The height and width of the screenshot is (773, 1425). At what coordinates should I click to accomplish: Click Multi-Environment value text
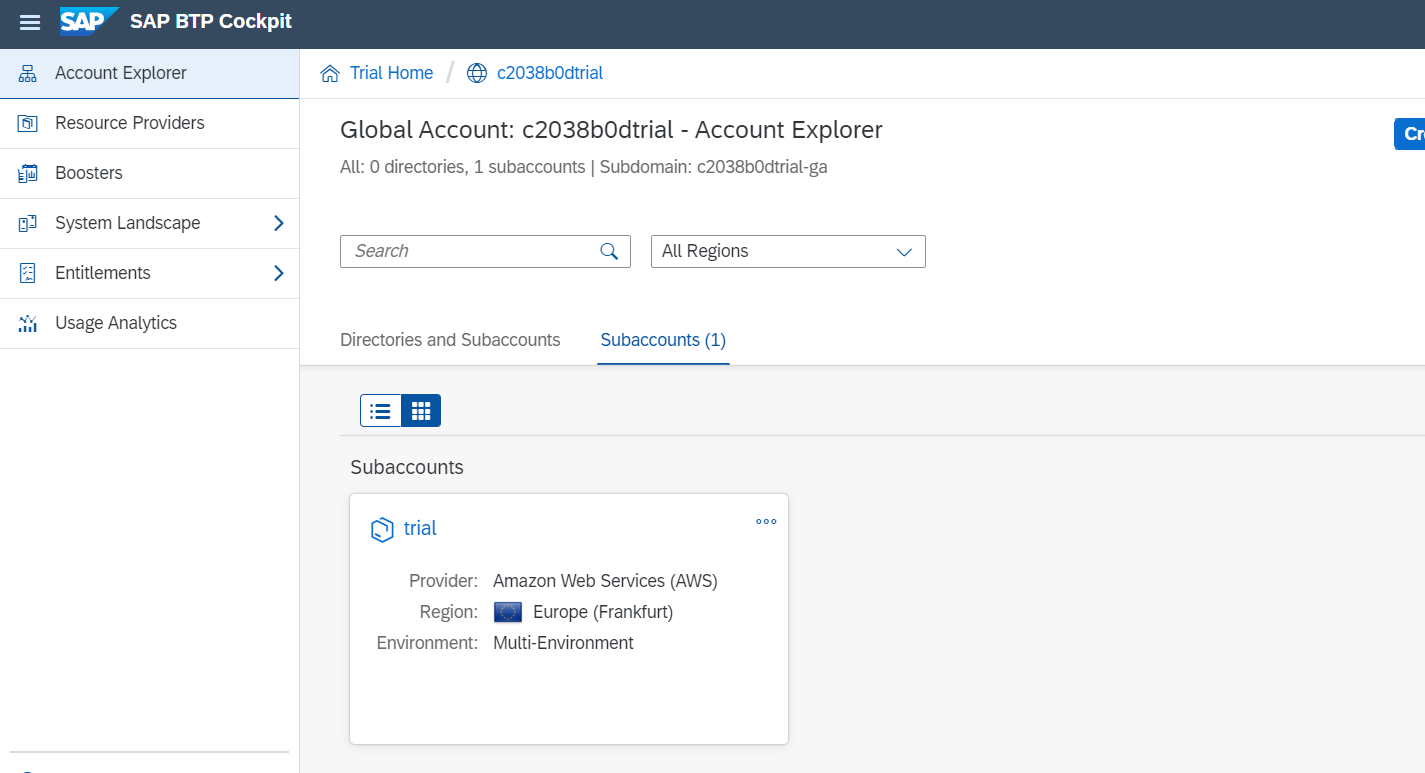563,643
